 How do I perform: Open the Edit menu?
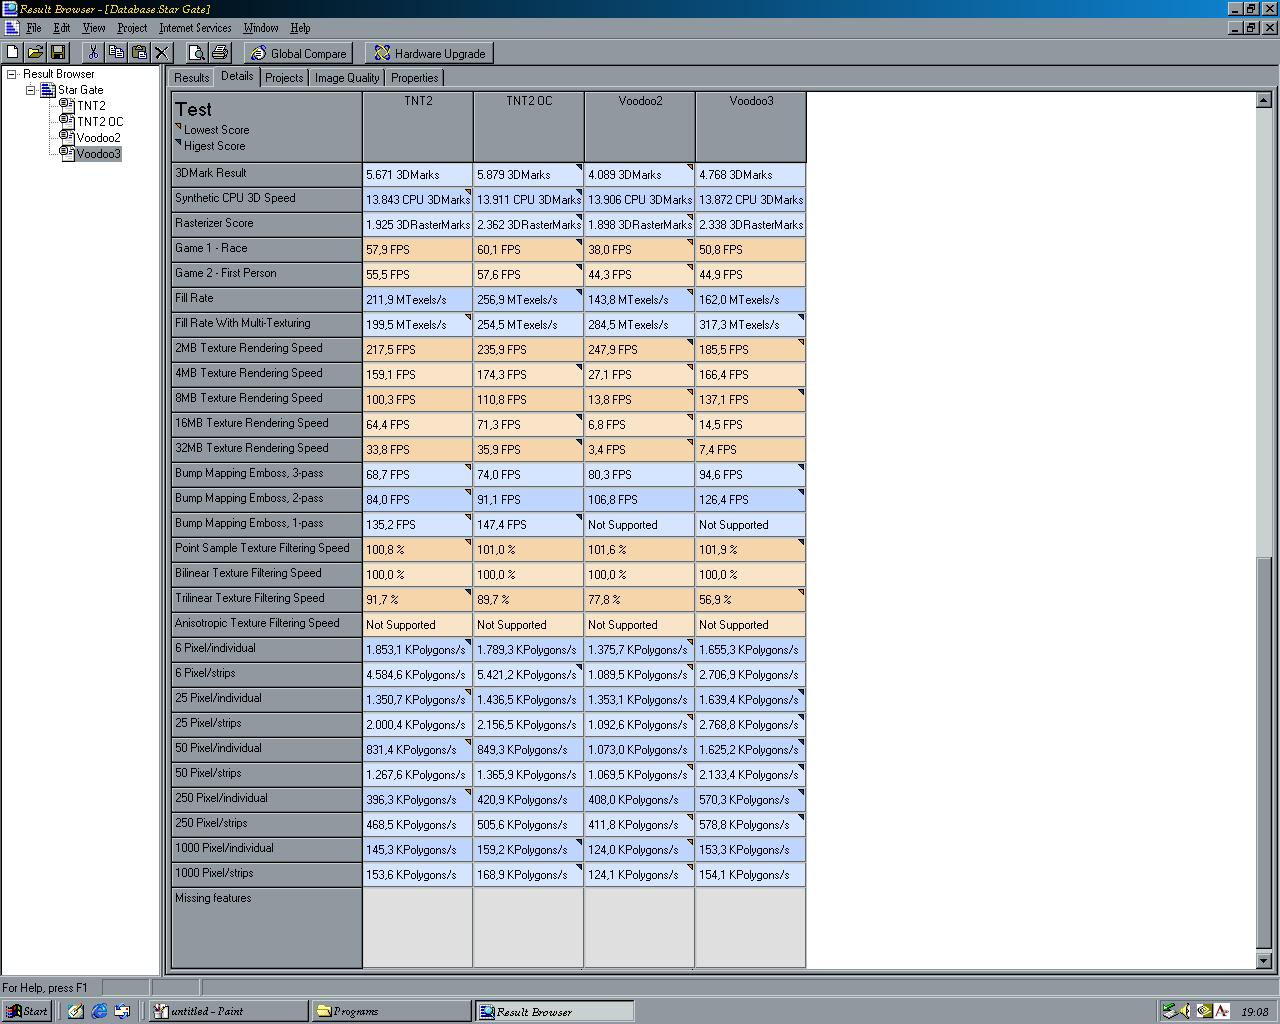pyautogui.click(x=62, y=28)
